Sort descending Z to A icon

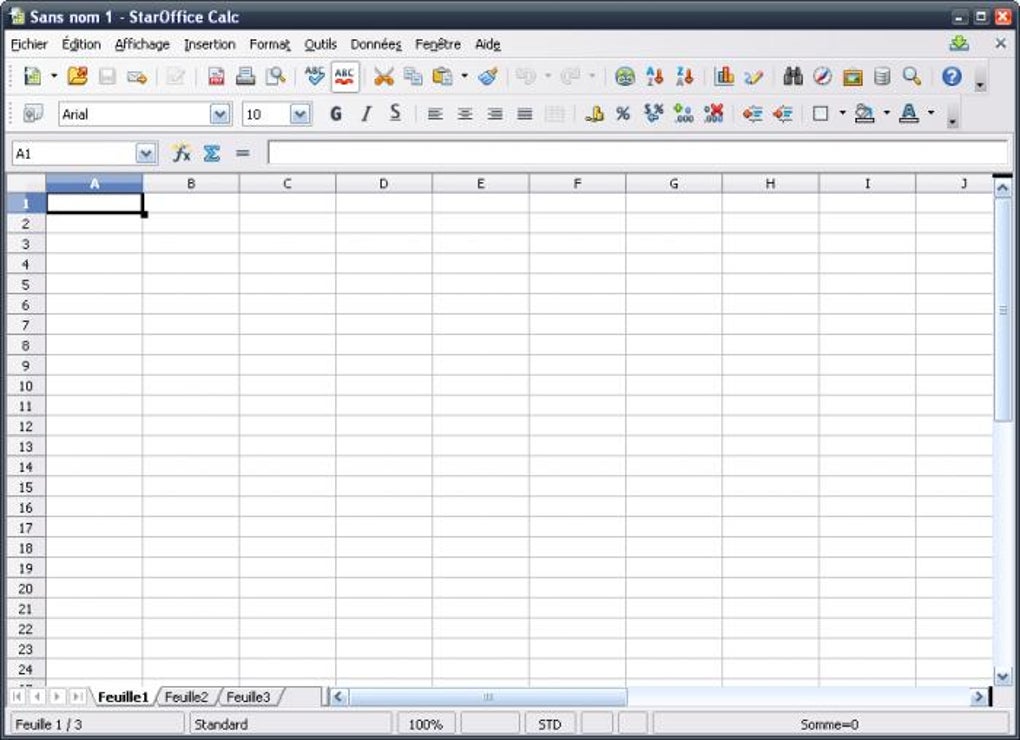(x=684, y=77)
